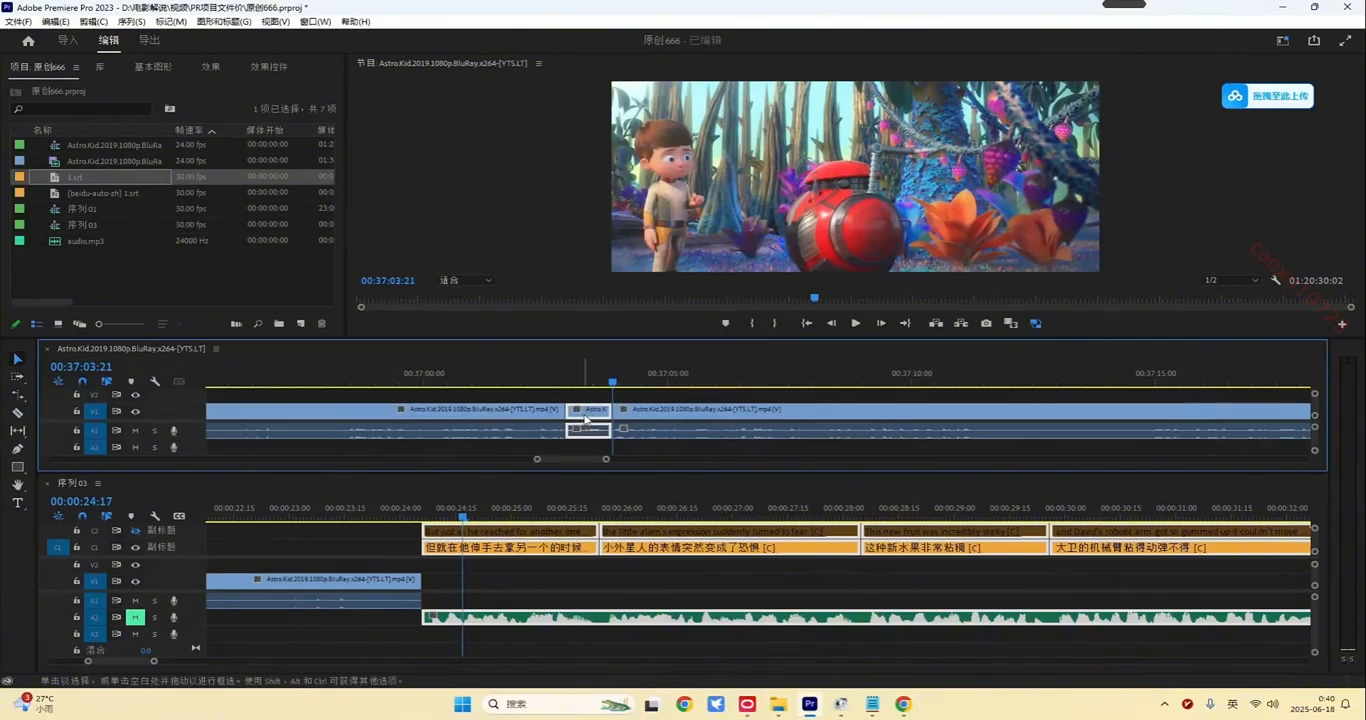This screenshot has width=1366, height=720.
Task: Select the Pen tool in the tools panel
Action: [x=17, y=448]
